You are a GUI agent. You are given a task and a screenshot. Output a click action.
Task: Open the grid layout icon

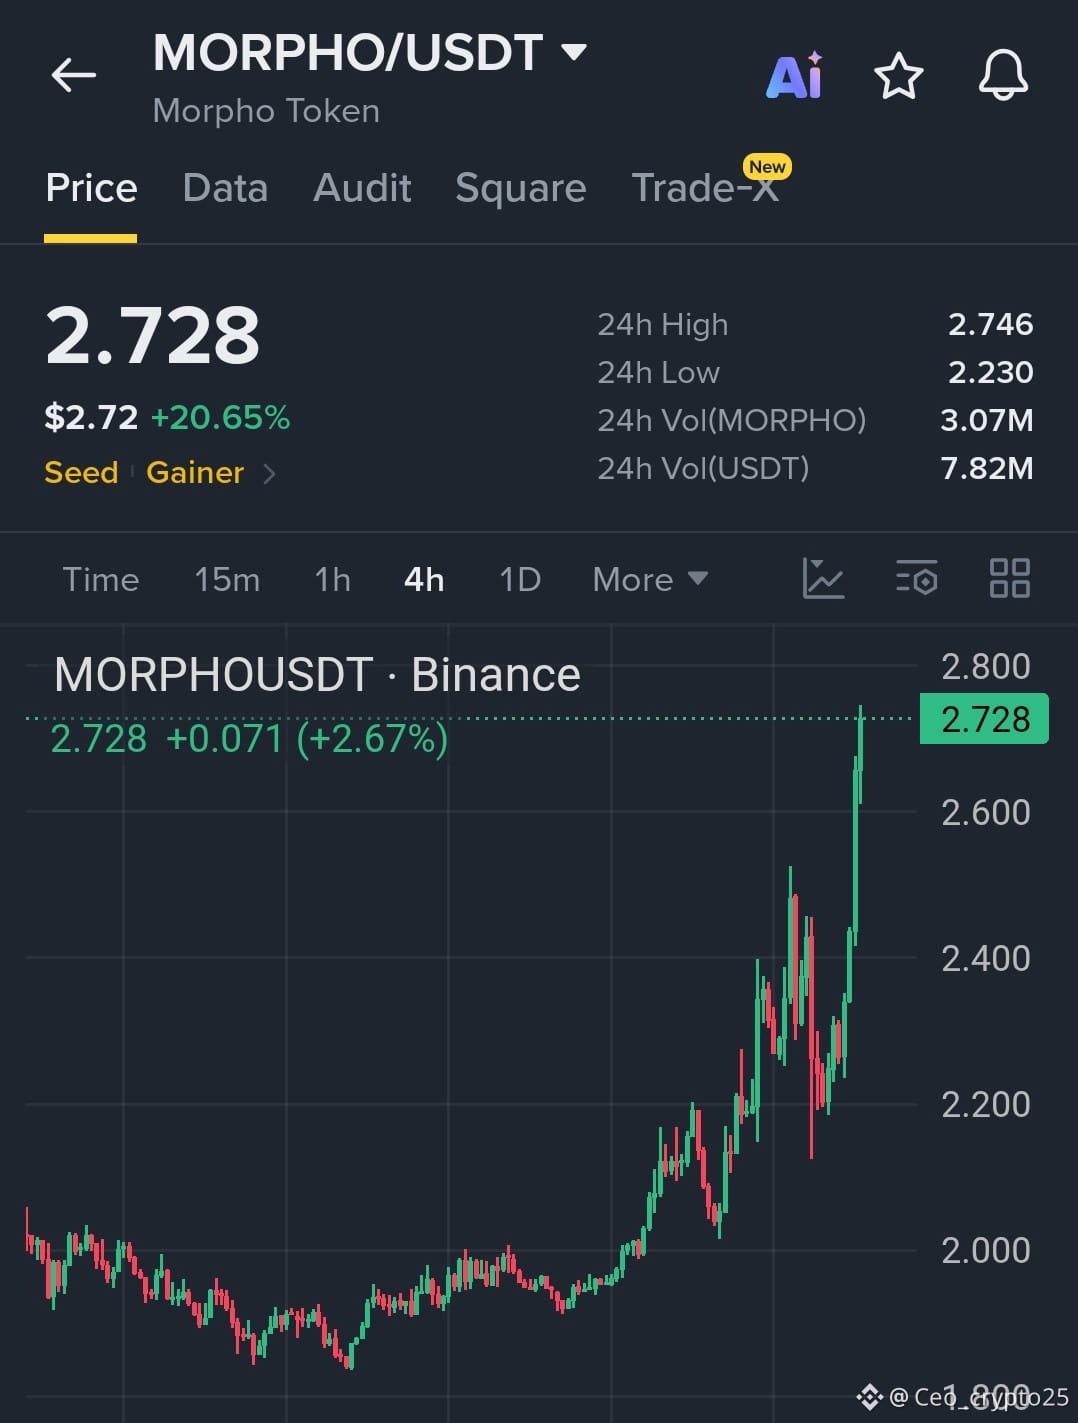click(x=1009, y=578)
